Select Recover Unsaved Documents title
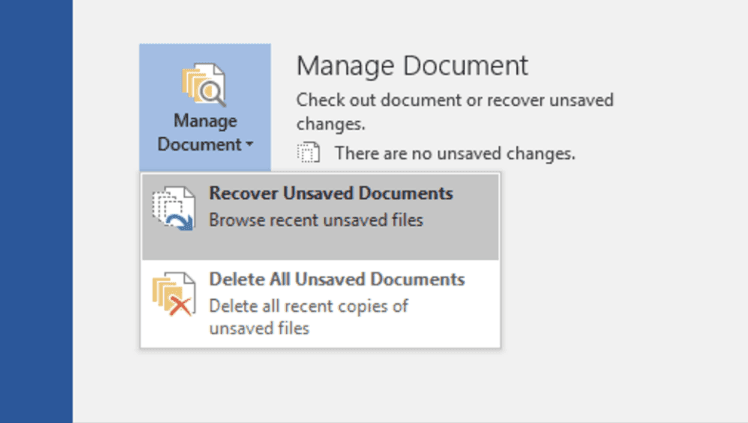This screenshot has width=748, height=423. click(x=331, y=193)
